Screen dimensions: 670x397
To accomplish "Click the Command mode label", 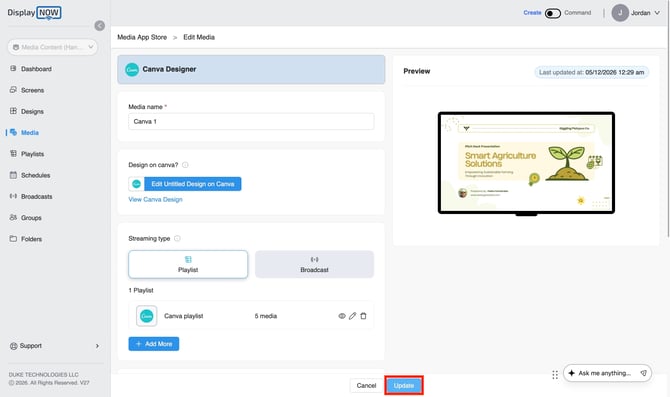I will tap(578, 13).
